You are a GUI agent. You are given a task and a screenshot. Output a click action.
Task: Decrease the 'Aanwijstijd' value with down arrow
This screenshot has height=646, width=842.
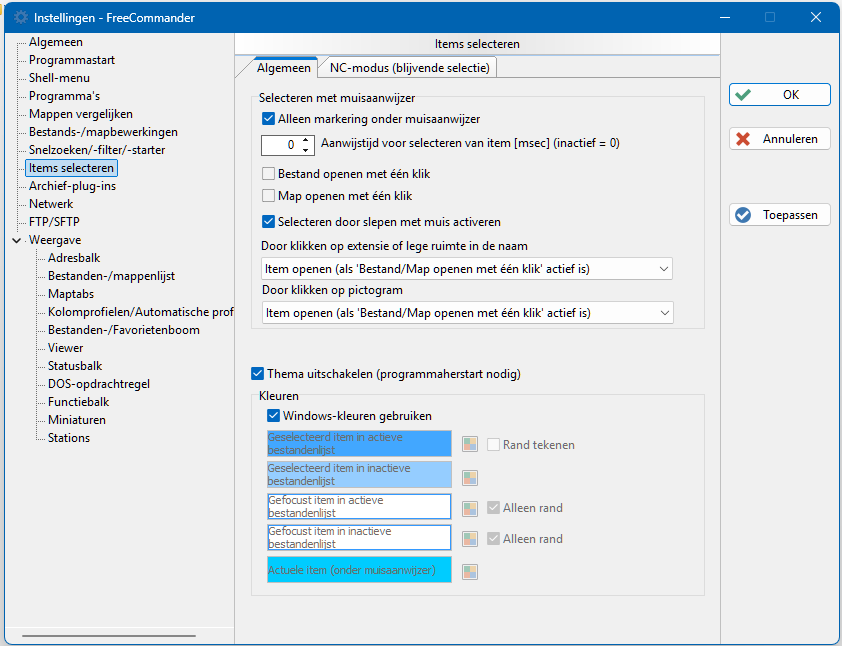(x=306, y=150)
